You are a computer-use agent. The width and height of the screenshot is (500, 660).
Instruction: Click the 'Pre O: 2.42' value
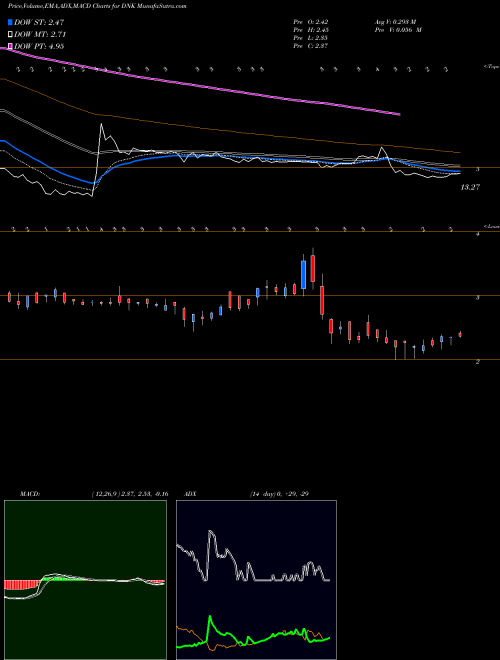311,22
